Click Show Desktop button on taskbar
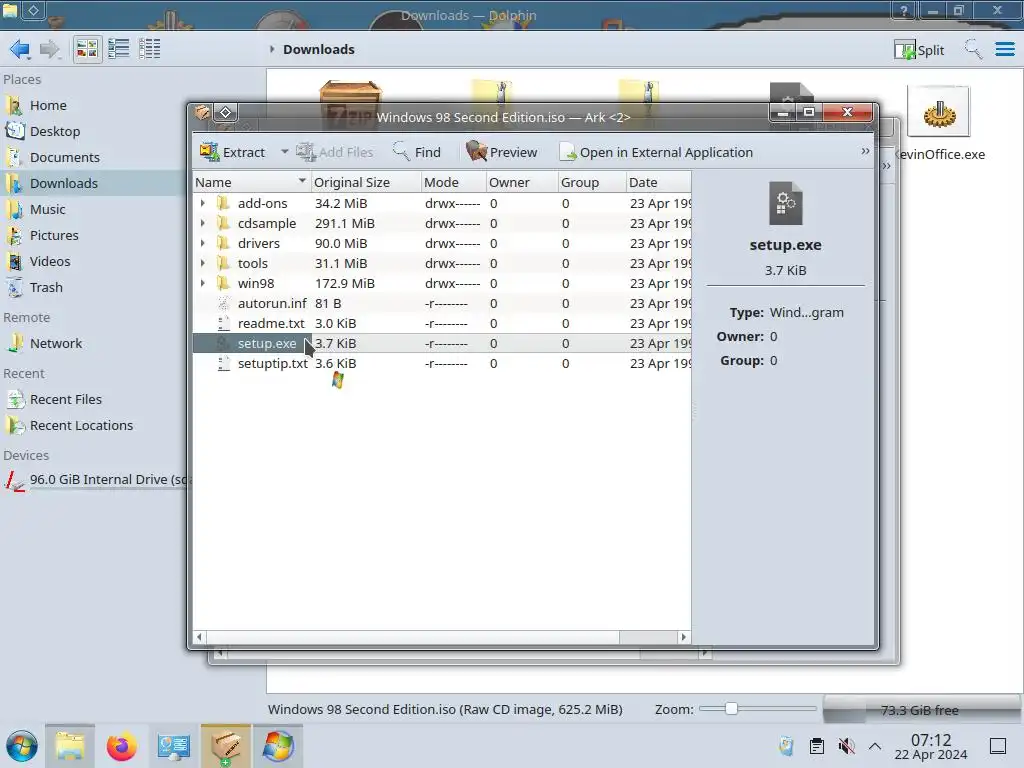 tap(998, 746)
